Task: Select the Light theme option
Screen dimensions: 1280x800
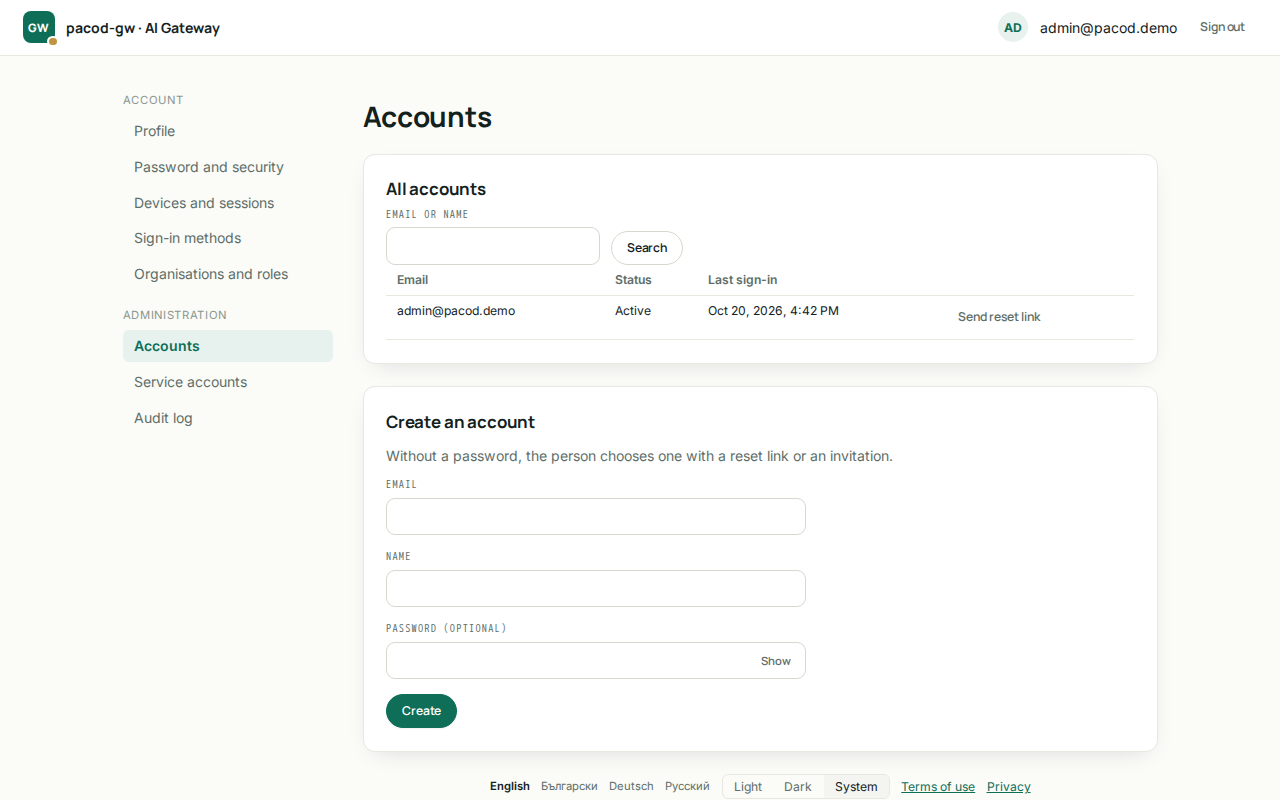Action: tap(748, 786)
